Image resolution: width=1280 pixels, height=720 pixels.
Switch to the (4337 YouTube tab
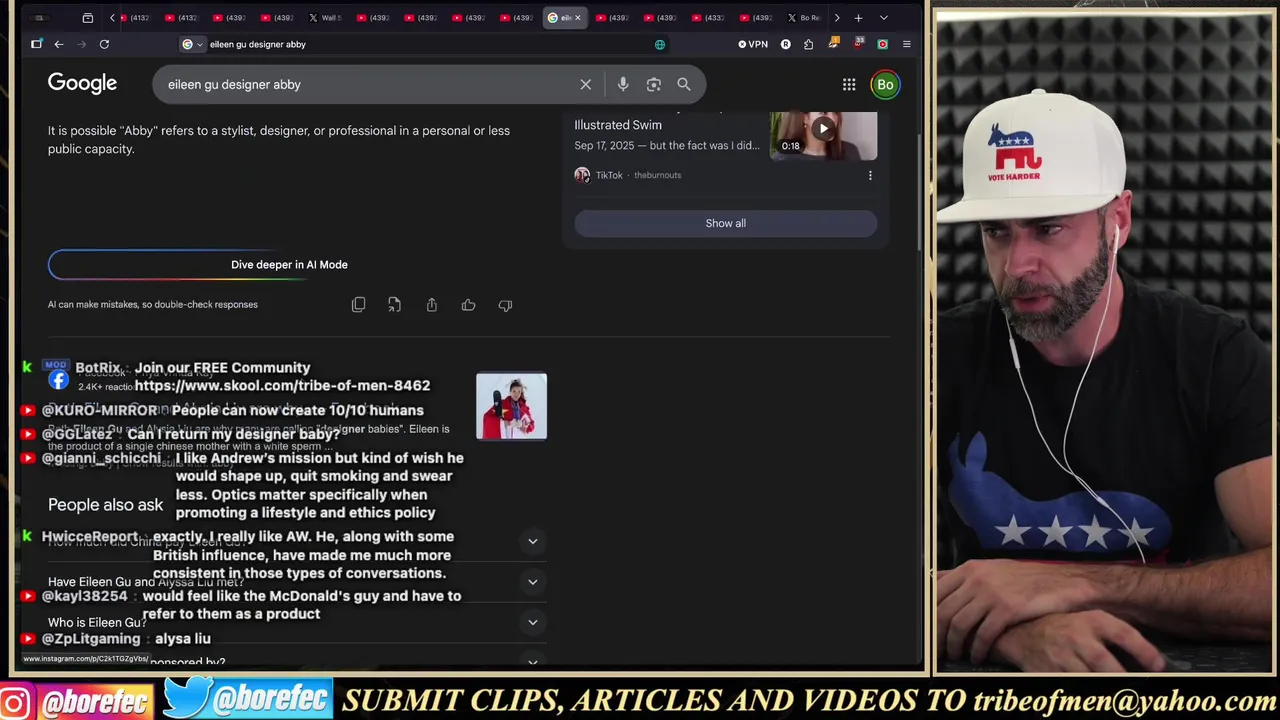pos(708,18)
